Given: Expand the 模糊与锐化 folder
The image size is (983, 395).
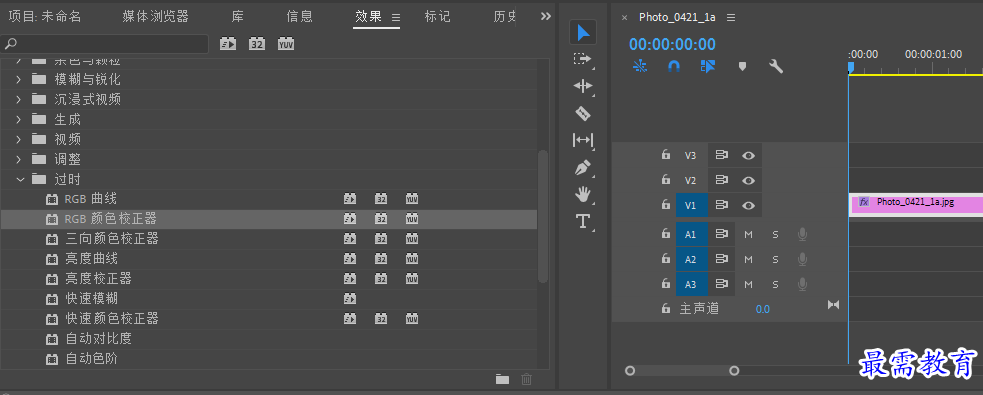Looking at the screenshot, I should click(x=19, y=80).
